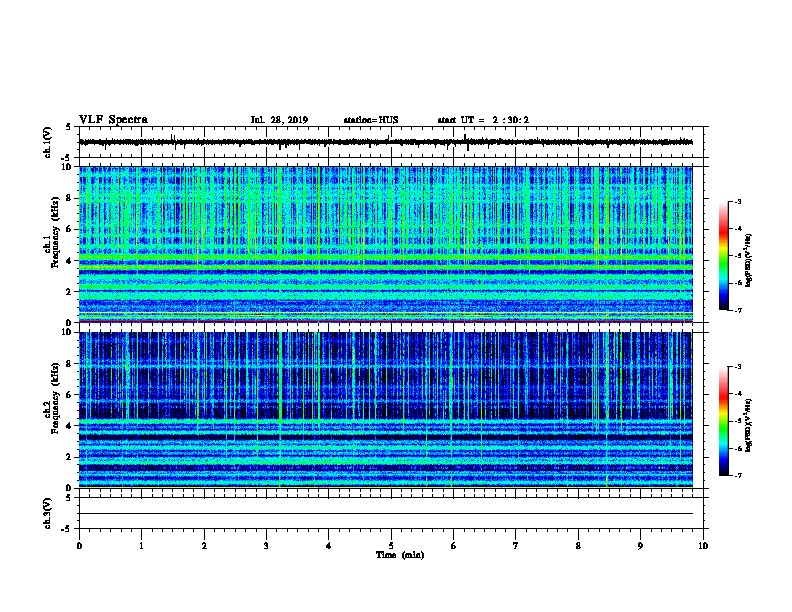
Task: Click time axis tick label "0"
Action: pos(79,546)
